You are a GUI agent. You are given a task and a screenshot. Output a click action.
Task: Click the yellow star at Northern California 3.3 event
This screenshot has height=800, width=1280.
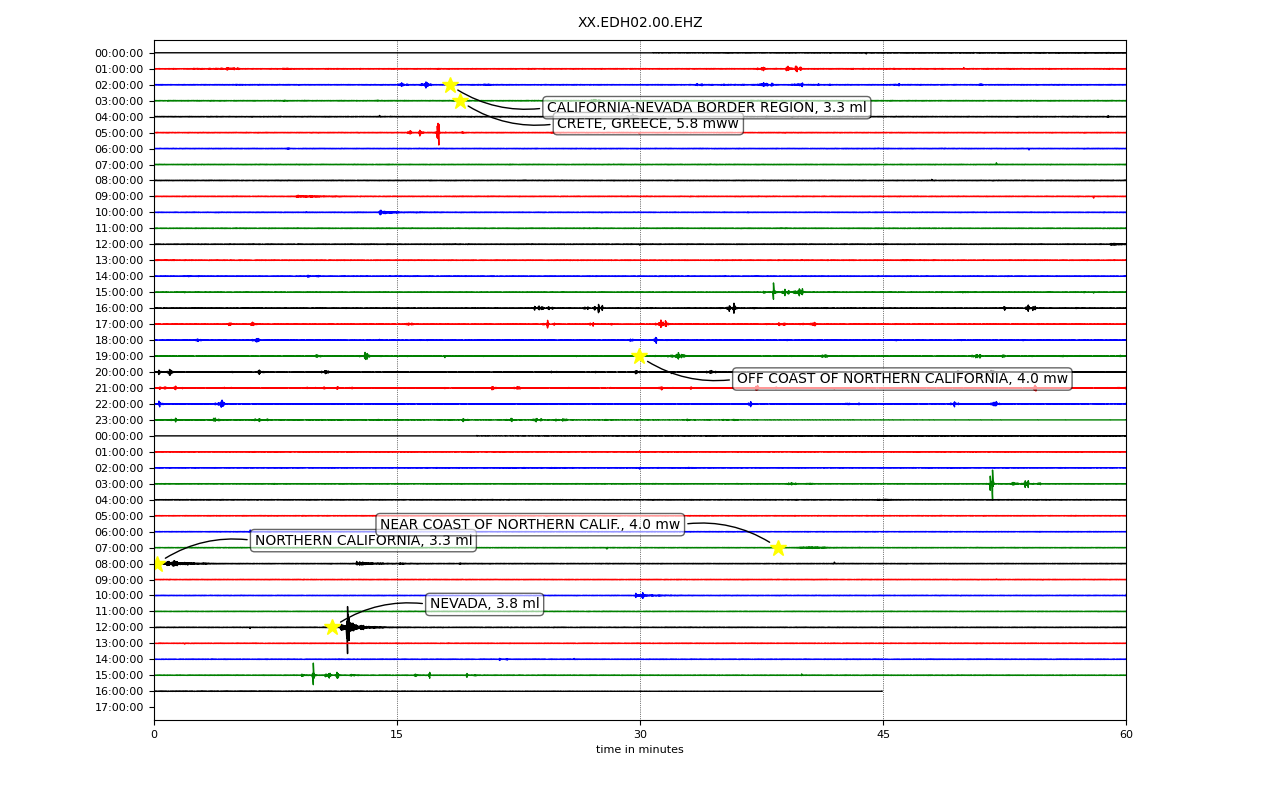coord(157,564)
